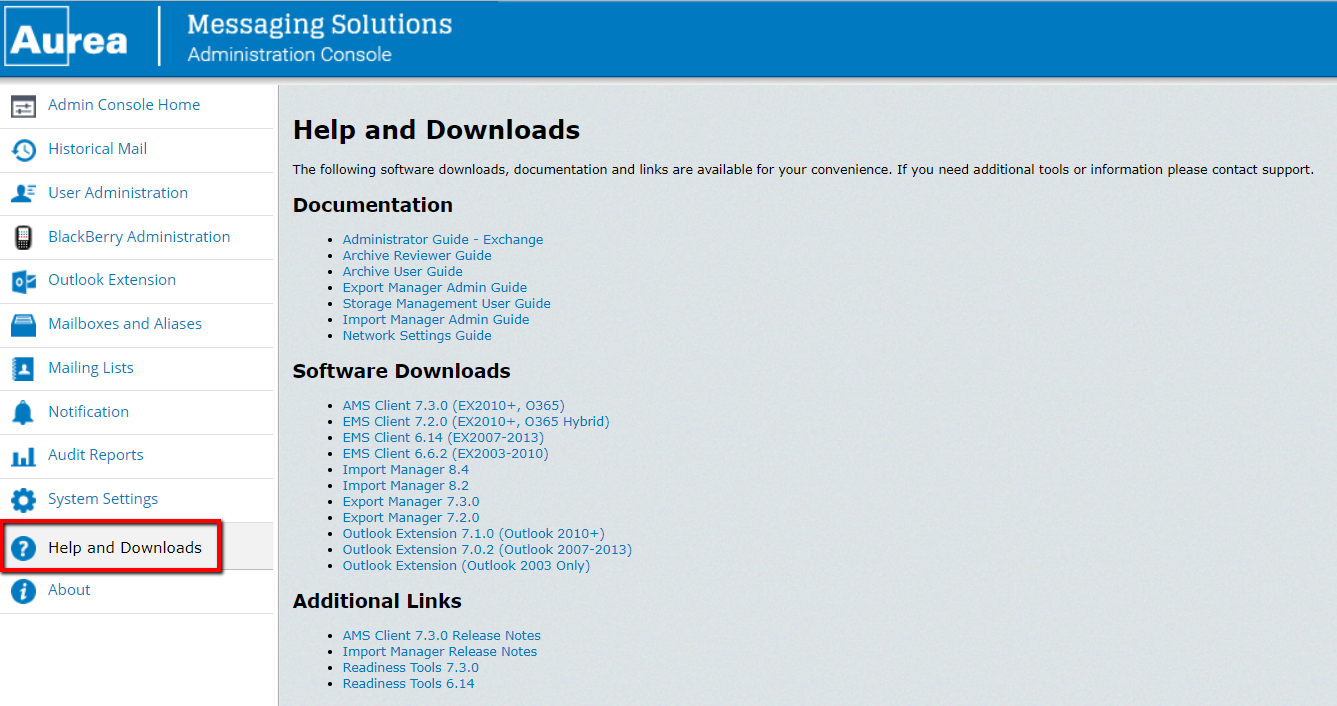Select Help and Downloads menu item
The image size is (1337, 706).
click(x=125, y=548)
